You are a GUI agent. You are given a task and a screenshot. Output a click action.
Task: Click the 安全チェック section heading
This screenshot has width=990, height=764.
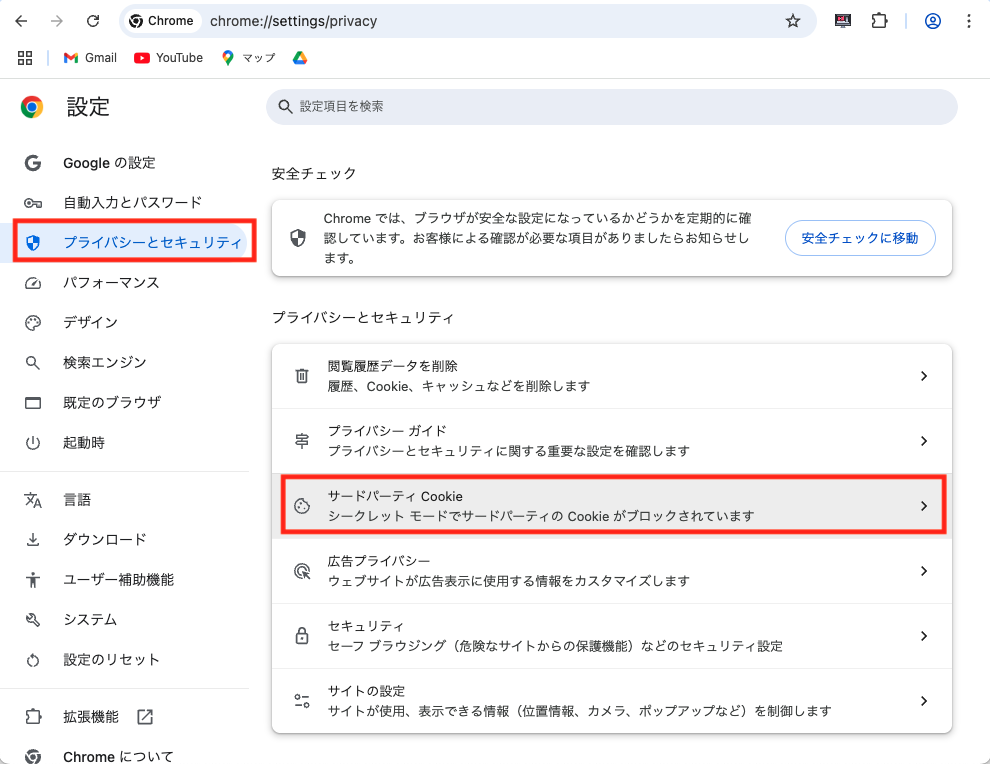pyautogui.click(x=314, y=174)
